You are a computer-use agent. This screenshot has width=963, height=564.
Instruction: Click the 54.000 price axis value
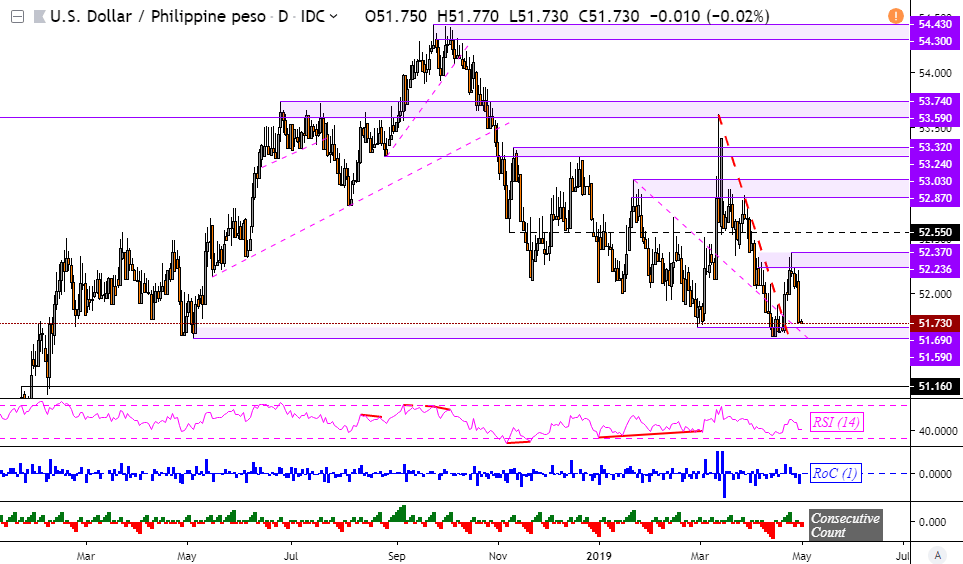(x=935, y=73)
